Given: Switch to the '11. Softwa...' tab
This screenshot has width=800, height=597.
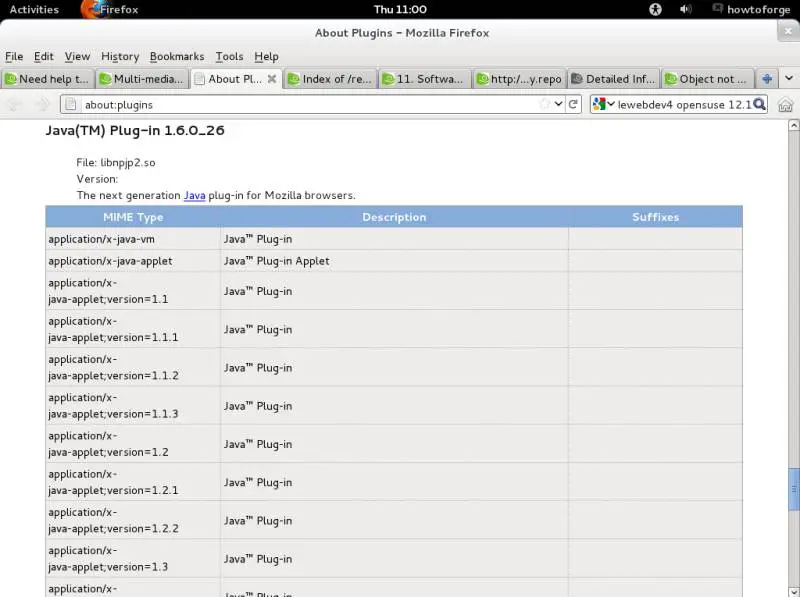Looking at the screenshot, I should click(x=424, y=79).
